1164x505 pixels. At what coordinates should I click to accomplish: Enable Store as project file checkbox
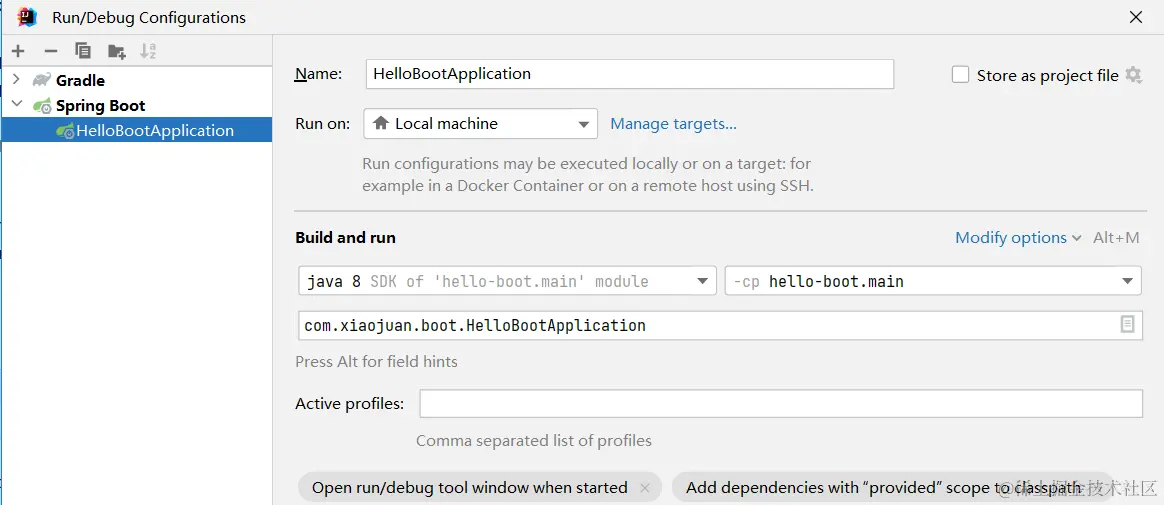[x=961, y=75]
